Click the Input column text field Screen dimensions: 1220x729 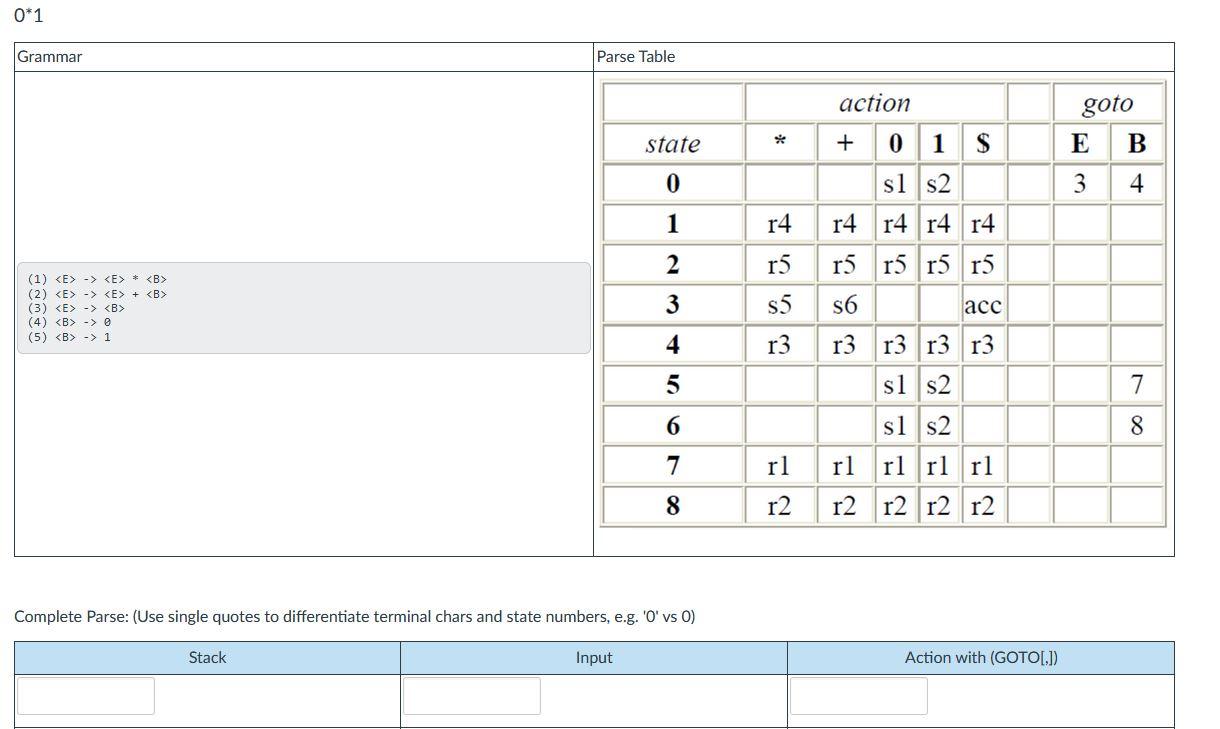[470, 695]
